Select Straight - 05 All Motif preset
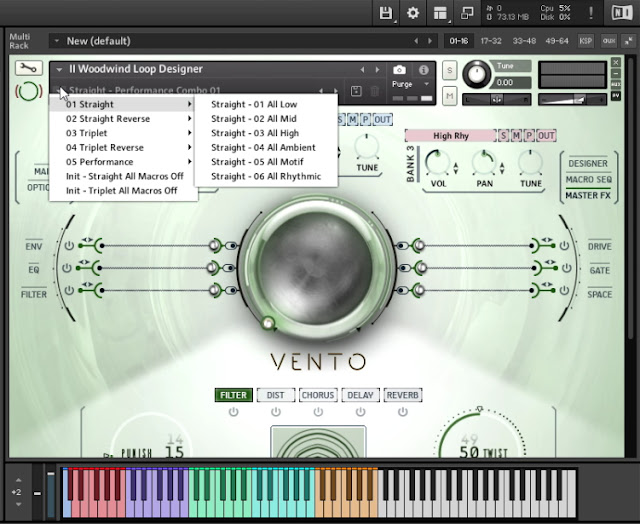Screen dimensions: 640x524 [x=257, y=162]
